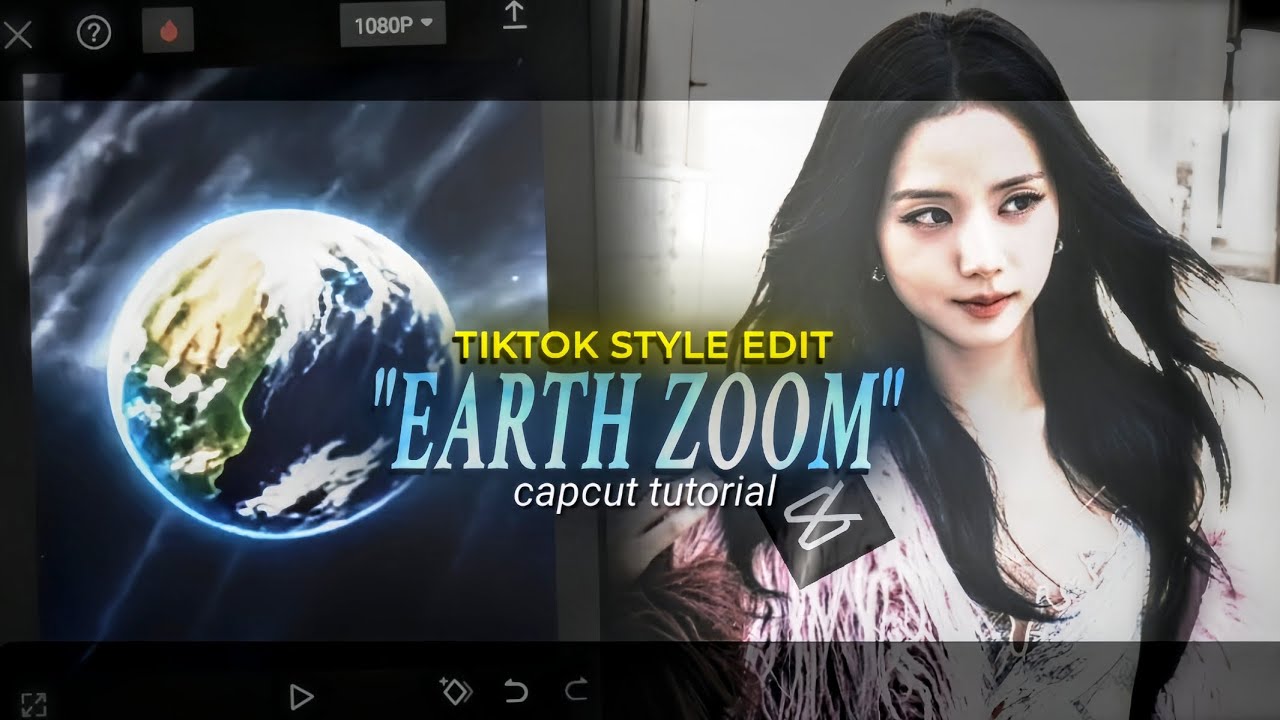
Task: Open the help question mark icon
Action: [x=94, y=33]
